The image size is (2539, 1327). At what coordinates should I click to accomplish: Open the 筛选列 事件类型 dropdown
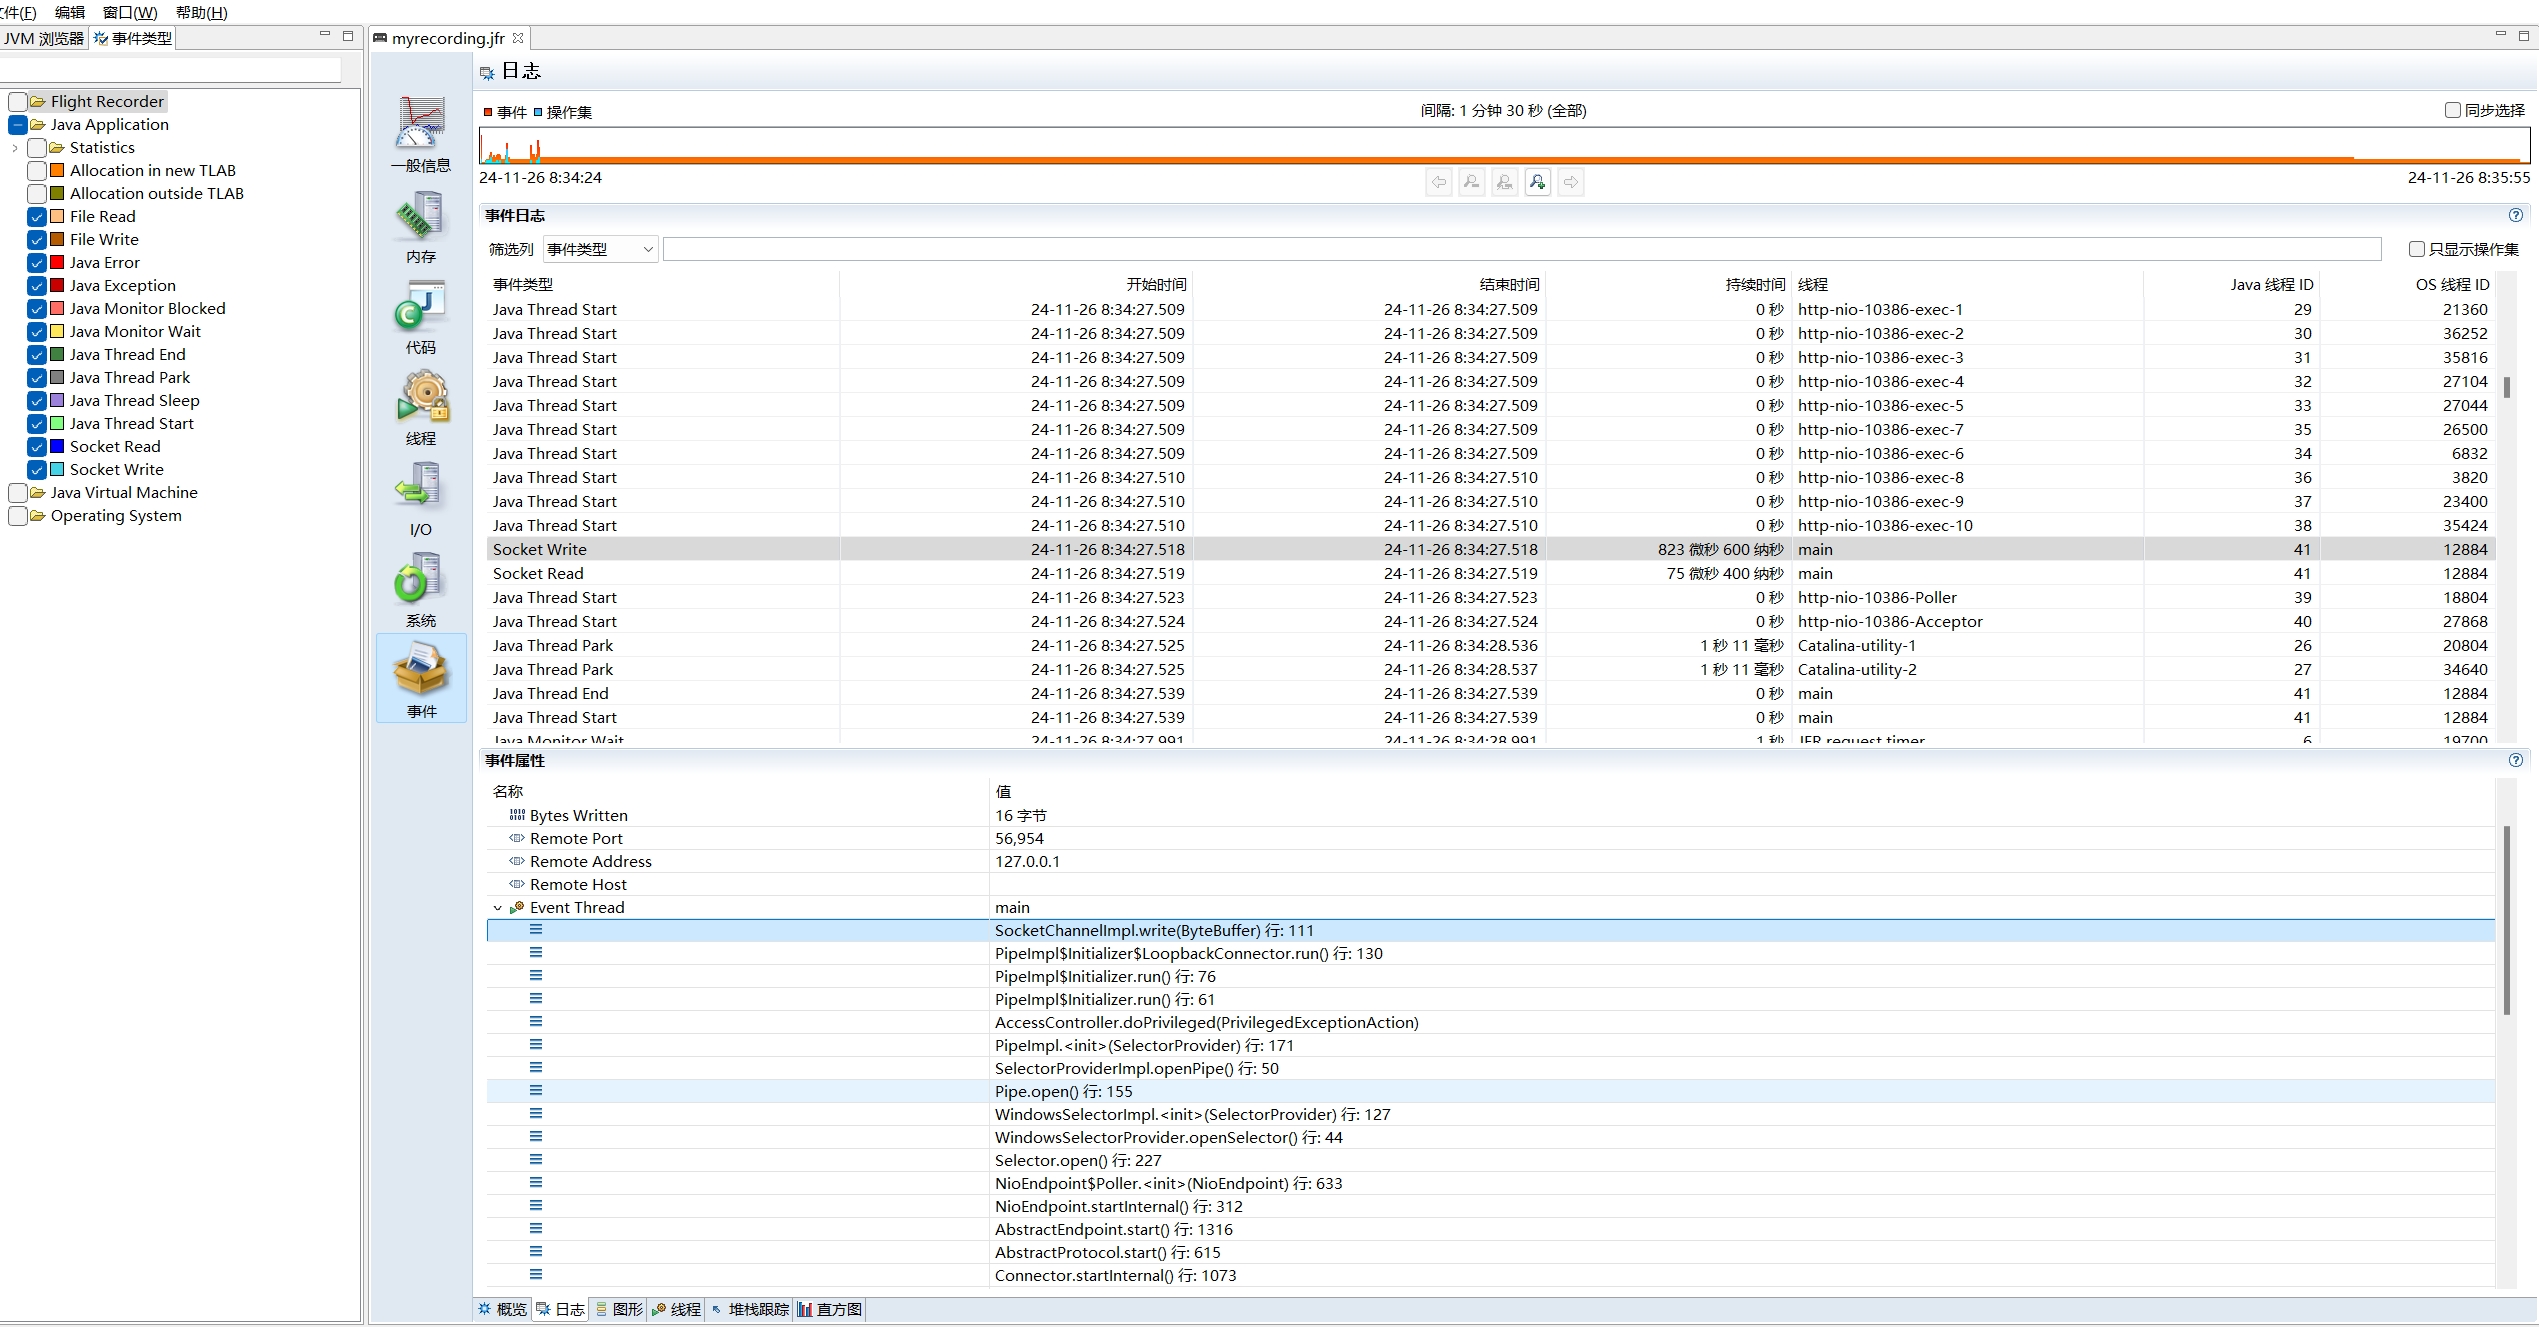pyautogui.click(x=600, y=249)
